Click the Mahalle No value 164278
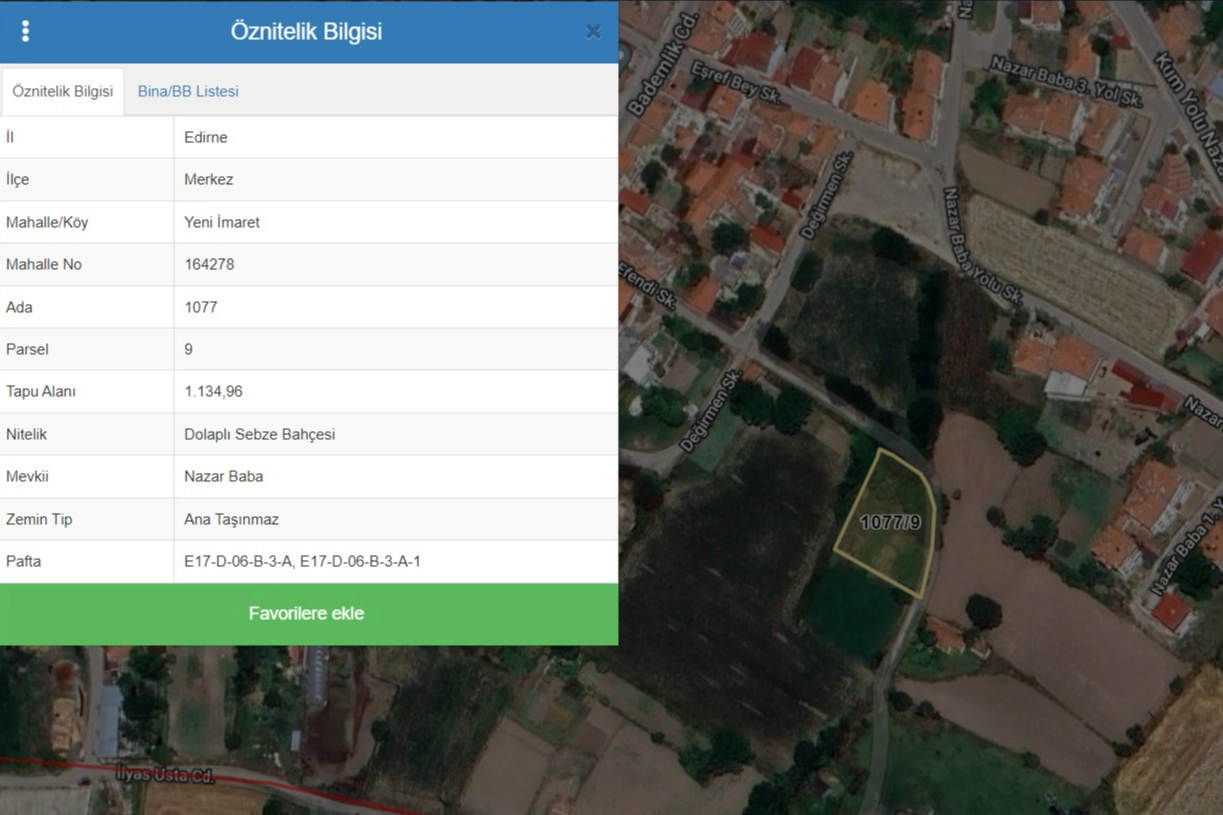Viewport: 1223px width, 815px height. [x=210, y=264]
